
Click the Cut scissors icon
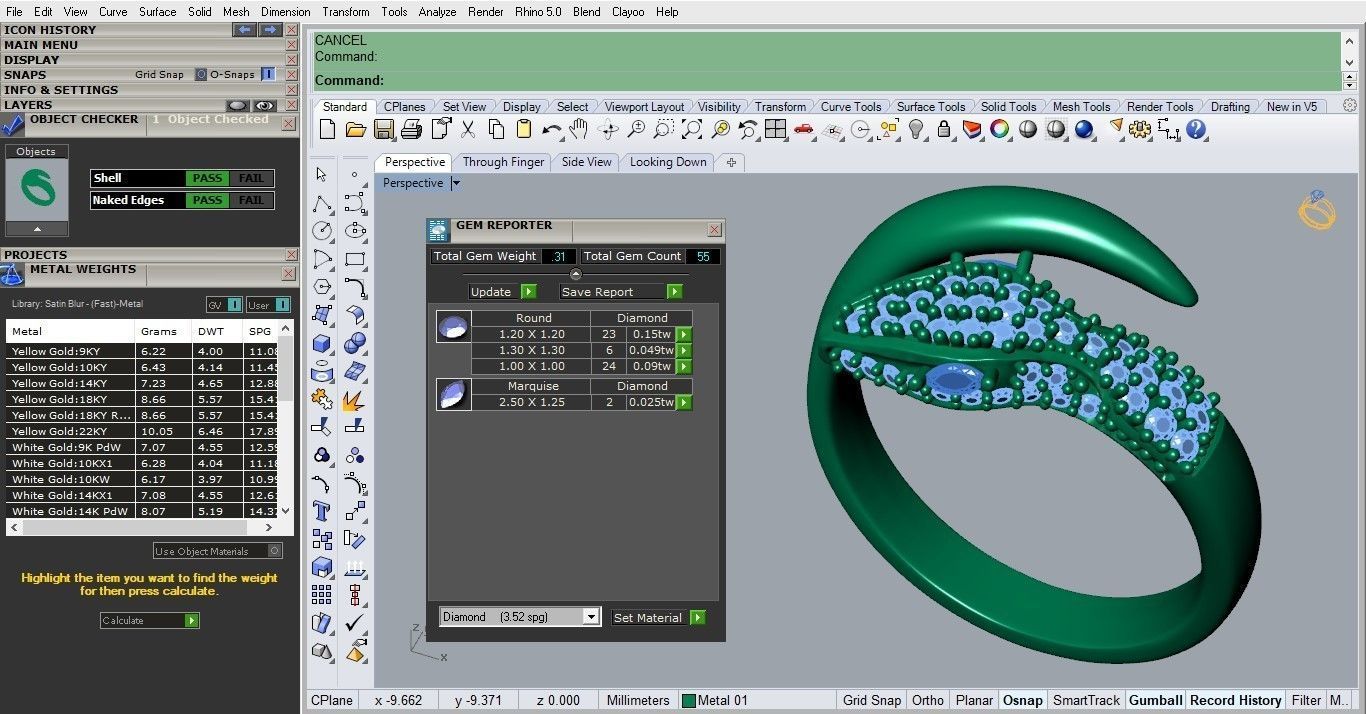468,129
